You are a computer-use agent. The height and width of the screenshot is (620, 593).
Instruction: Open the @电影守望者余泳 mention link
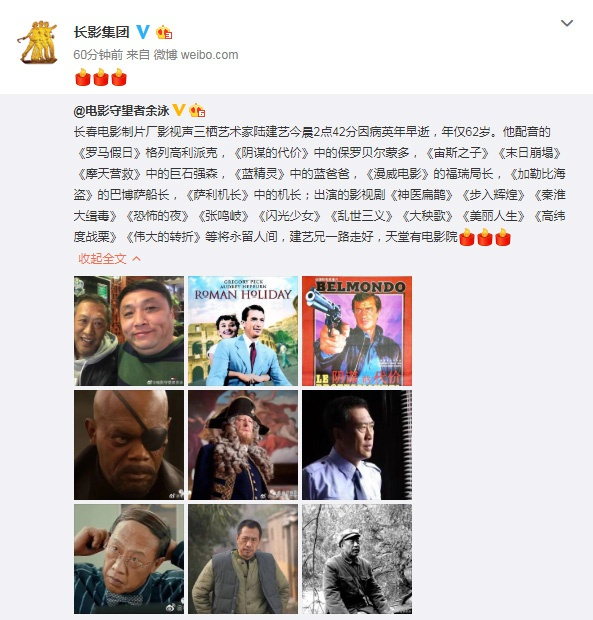pyautogui.click(x=121, y=110)
